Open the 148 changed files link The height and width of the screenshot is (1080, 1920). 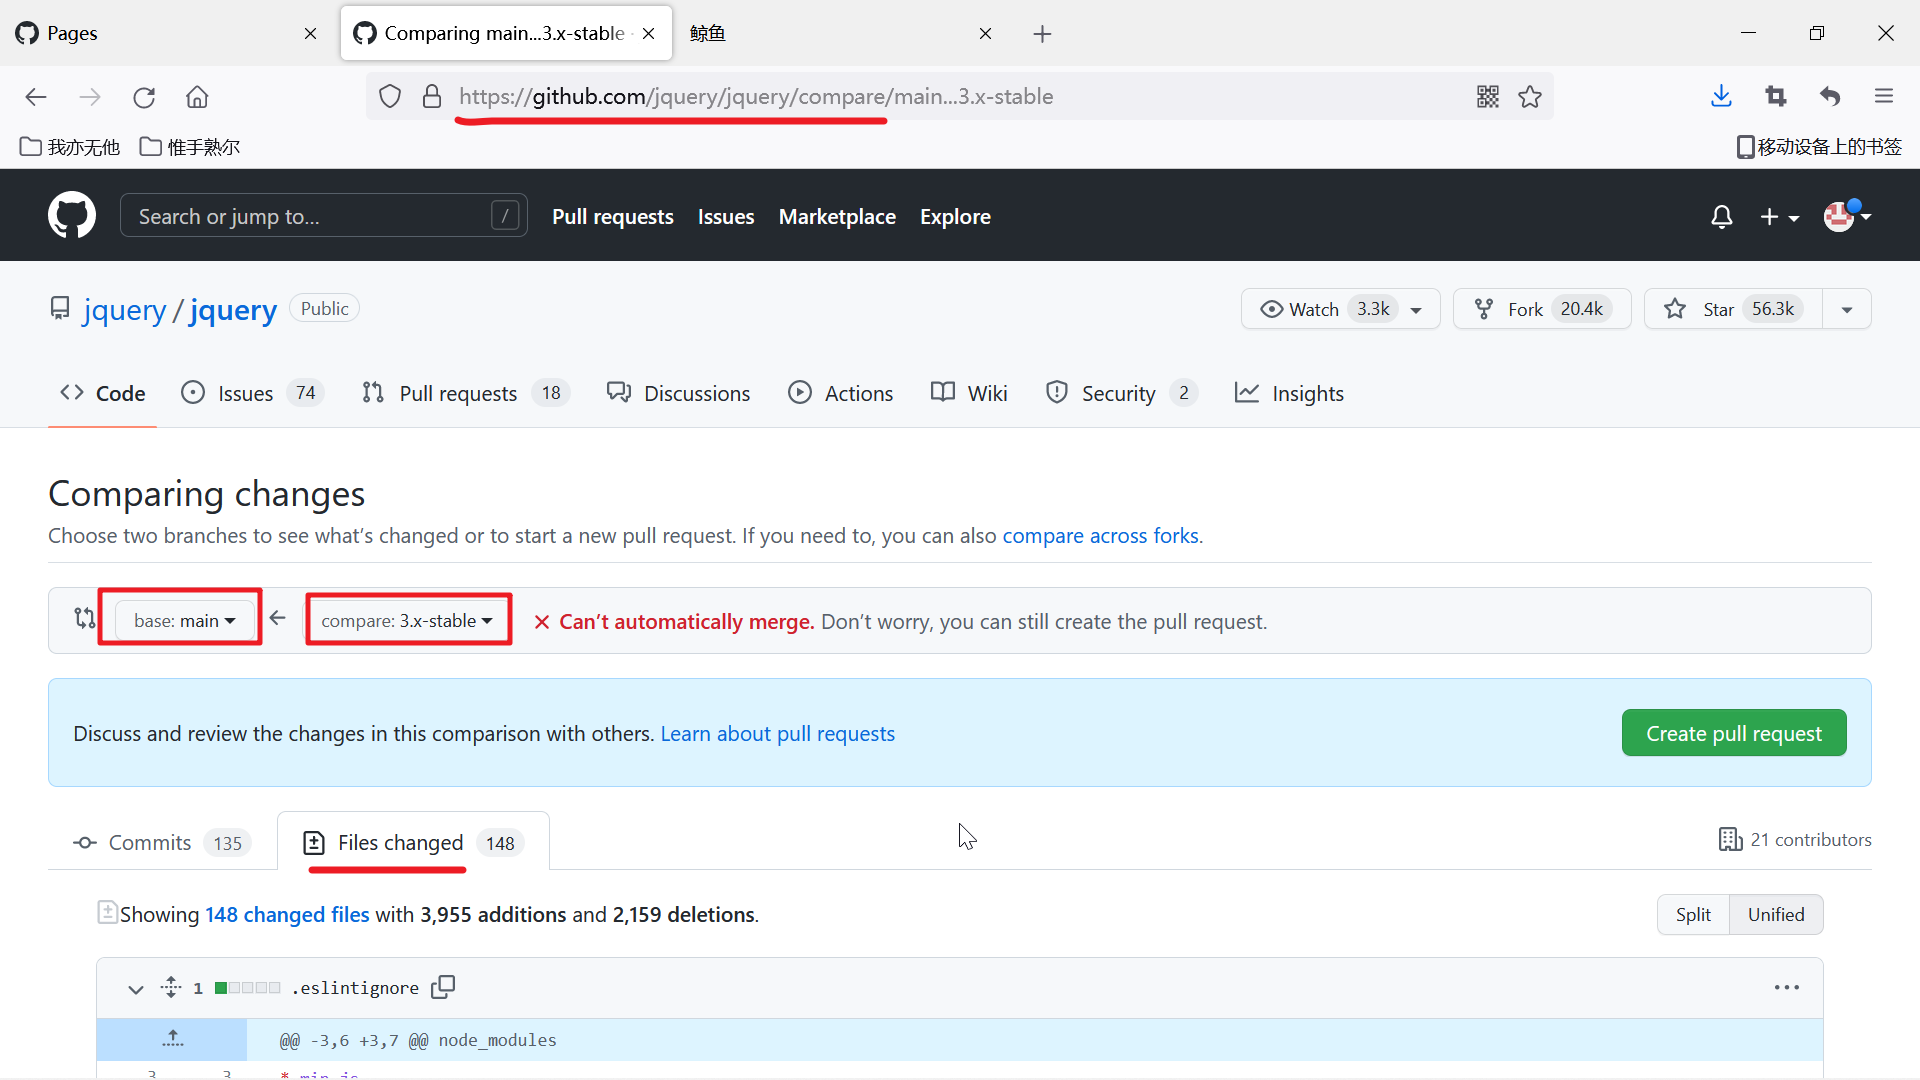(x=287, y=915)
